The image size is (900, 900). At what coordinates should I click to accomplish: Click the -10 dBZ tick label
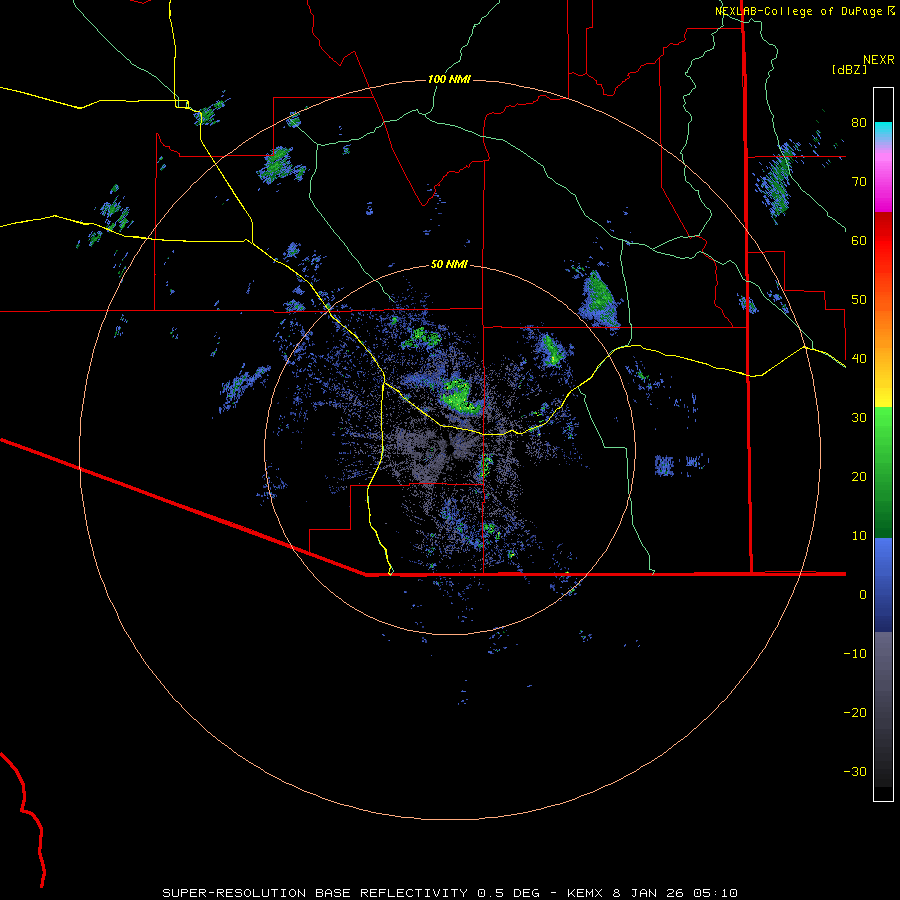[x=855, y=653]
